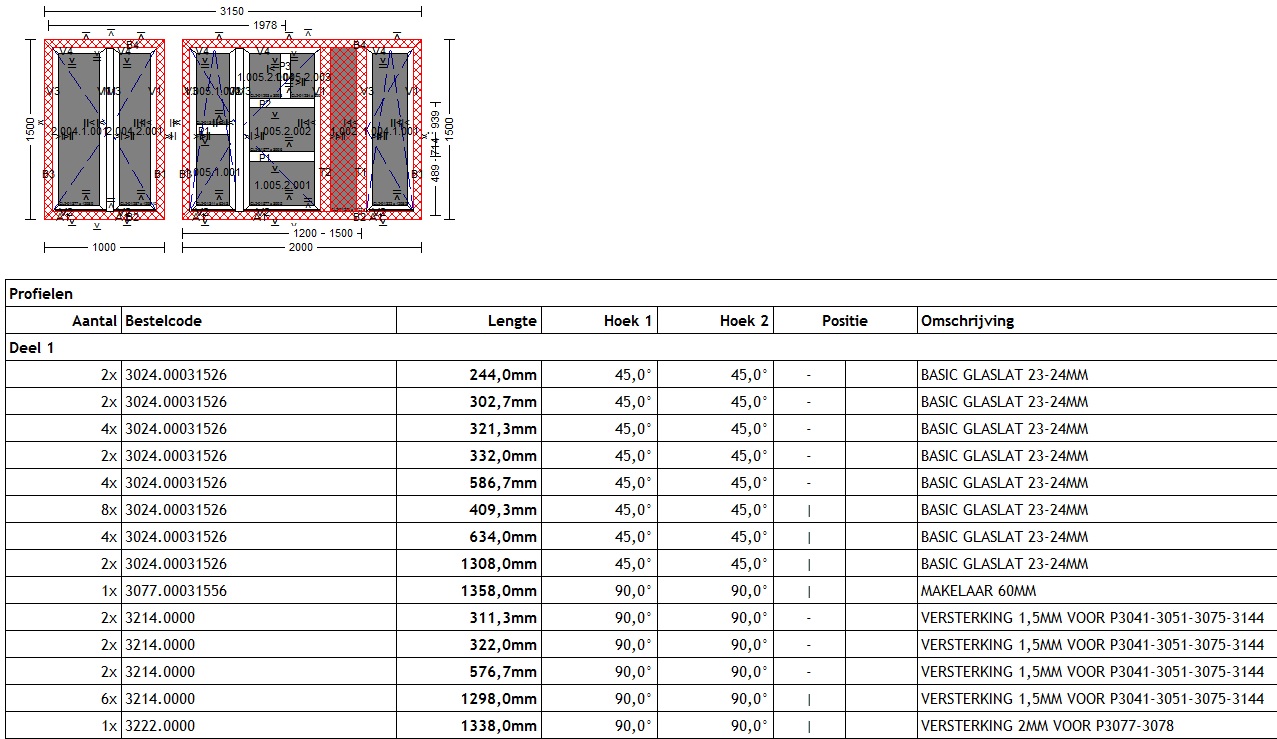The height and width of the screenshot is (739, 1277).
Task: Click the description in the 1308,0mm row
Action: 1004,564
